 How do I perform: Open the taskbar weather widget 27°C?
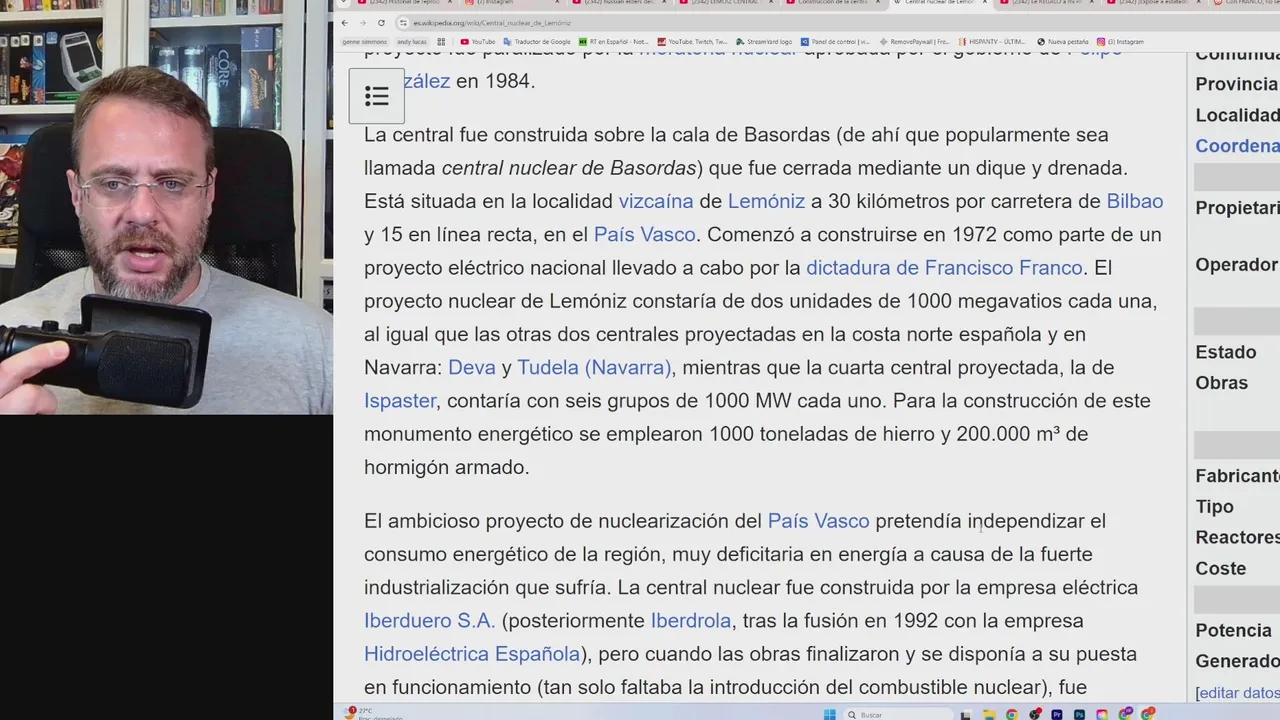click(372, 713)
